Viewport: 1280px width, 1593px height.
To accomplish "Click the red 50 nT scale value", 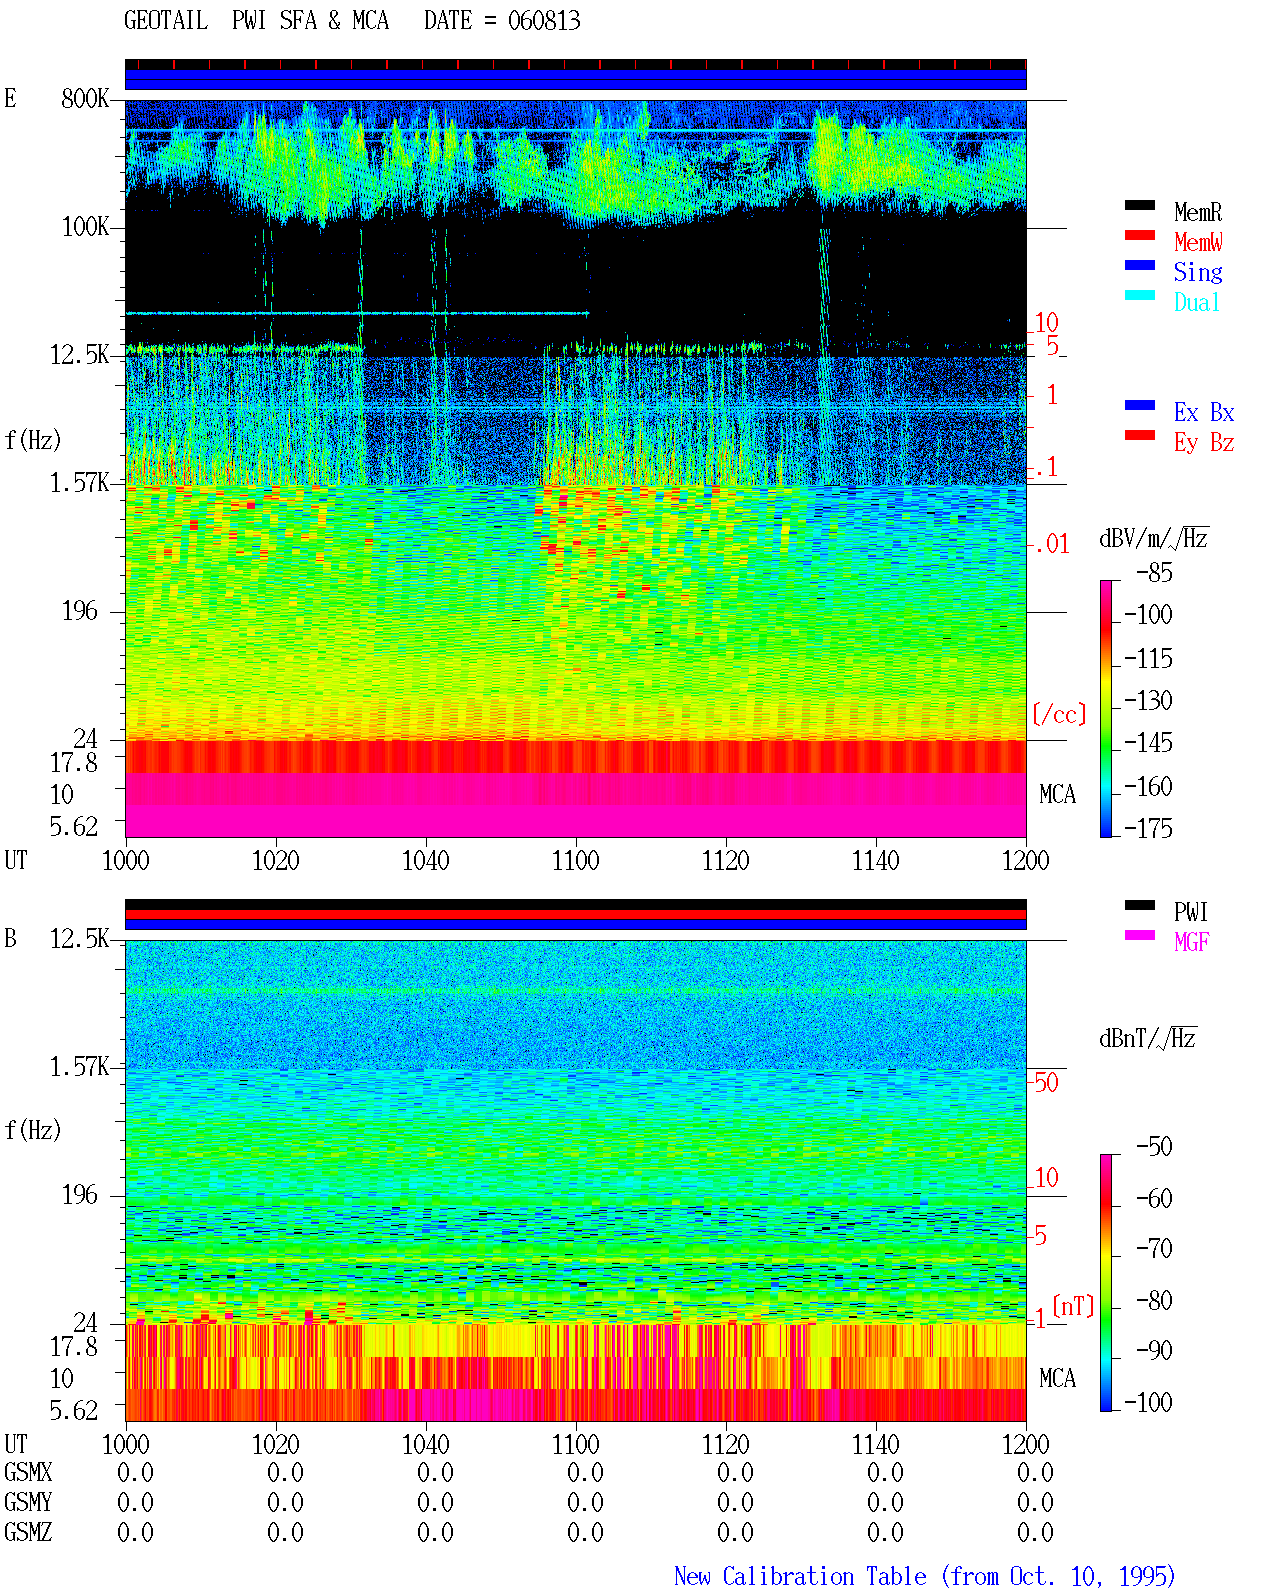I will [x=1046, y=1082].
